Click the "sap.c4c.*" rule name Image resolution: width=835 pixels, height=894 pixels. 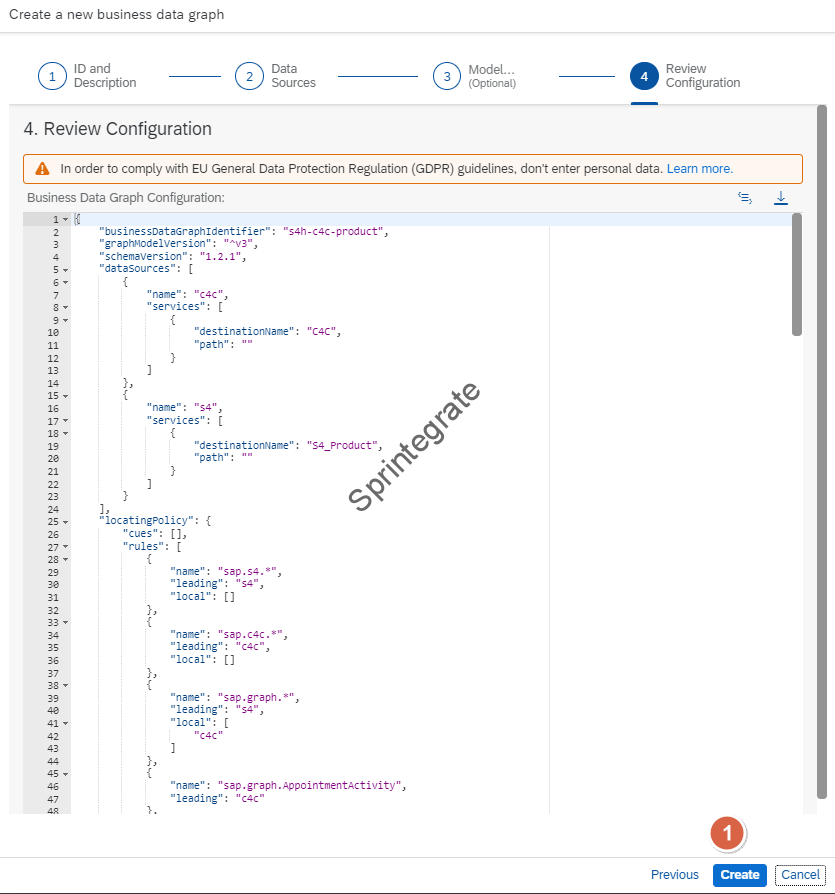pos(249,635)
